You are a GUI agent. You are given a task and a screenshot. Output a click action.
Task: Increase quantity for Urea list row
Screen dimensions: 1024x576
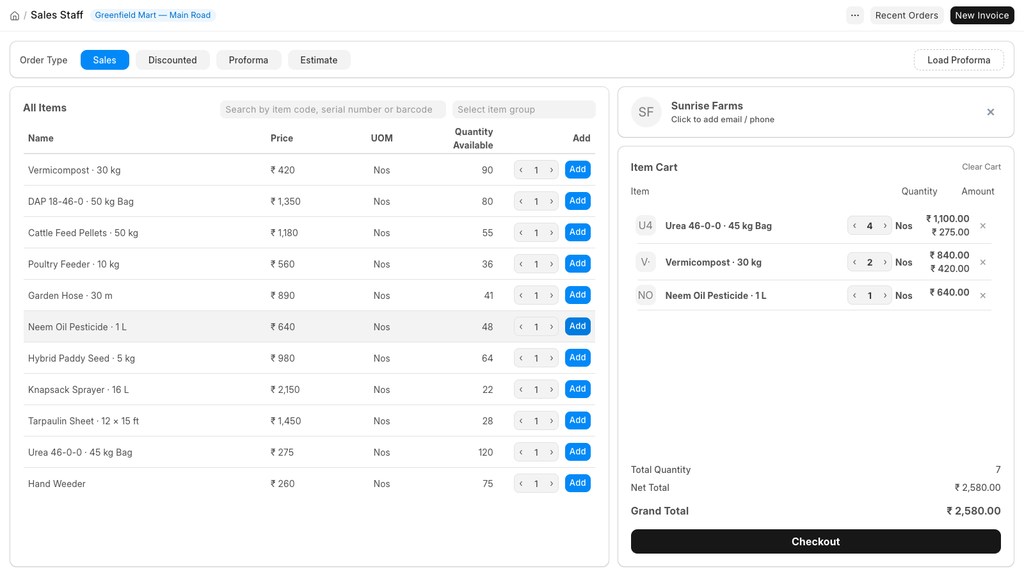[552, 452]
